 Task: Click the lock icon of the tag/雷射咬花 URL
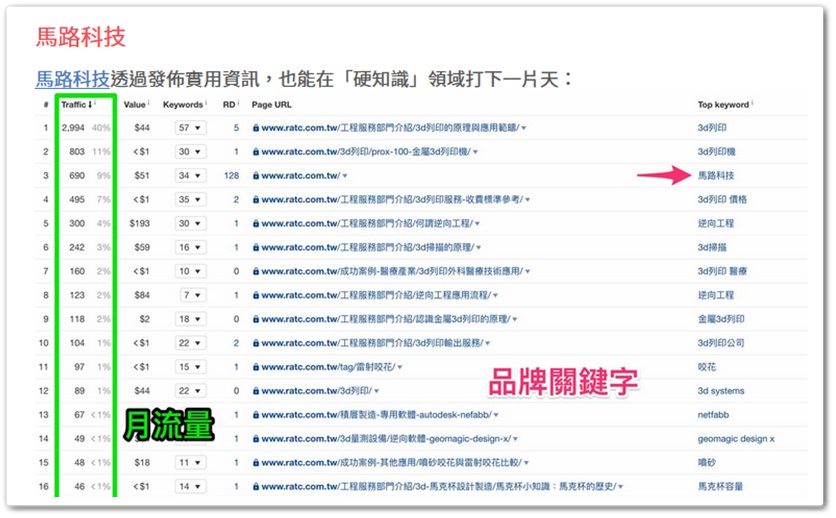256,368
